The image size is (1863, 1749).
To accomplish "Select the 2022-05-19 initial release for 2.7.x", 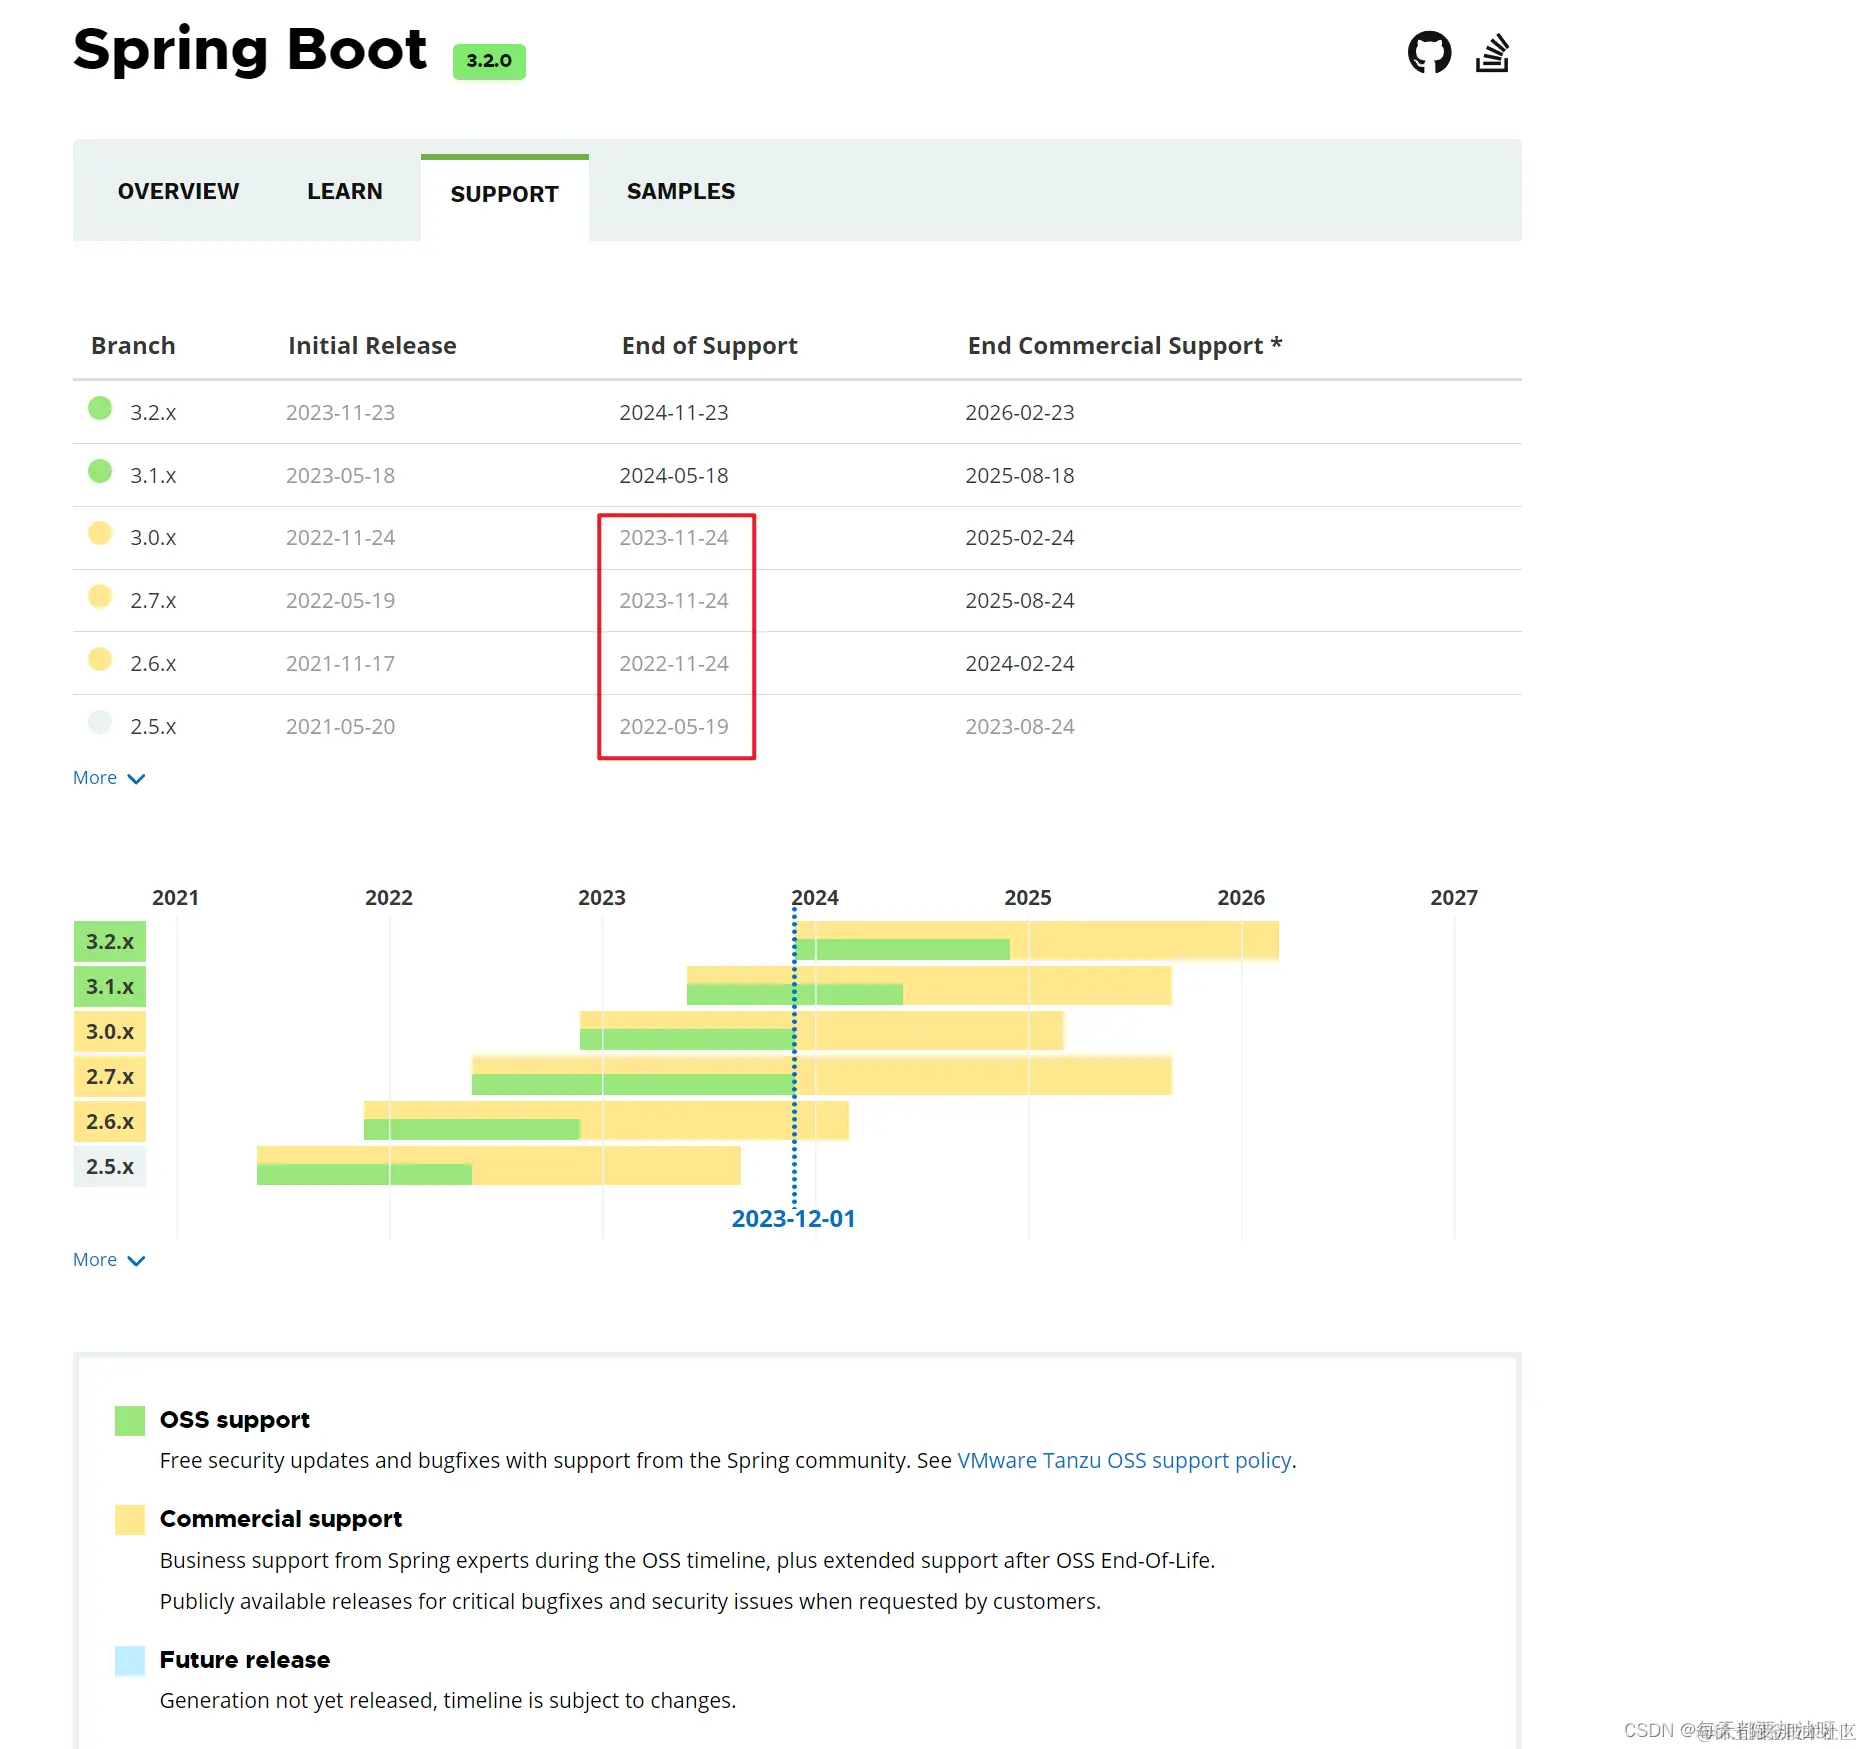I will [x=340, y=600].
